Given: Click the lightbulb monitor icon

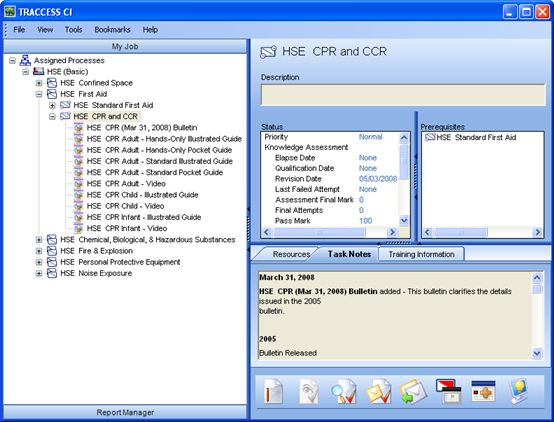Looking at the screenshot, I should (x=519, y=391).
